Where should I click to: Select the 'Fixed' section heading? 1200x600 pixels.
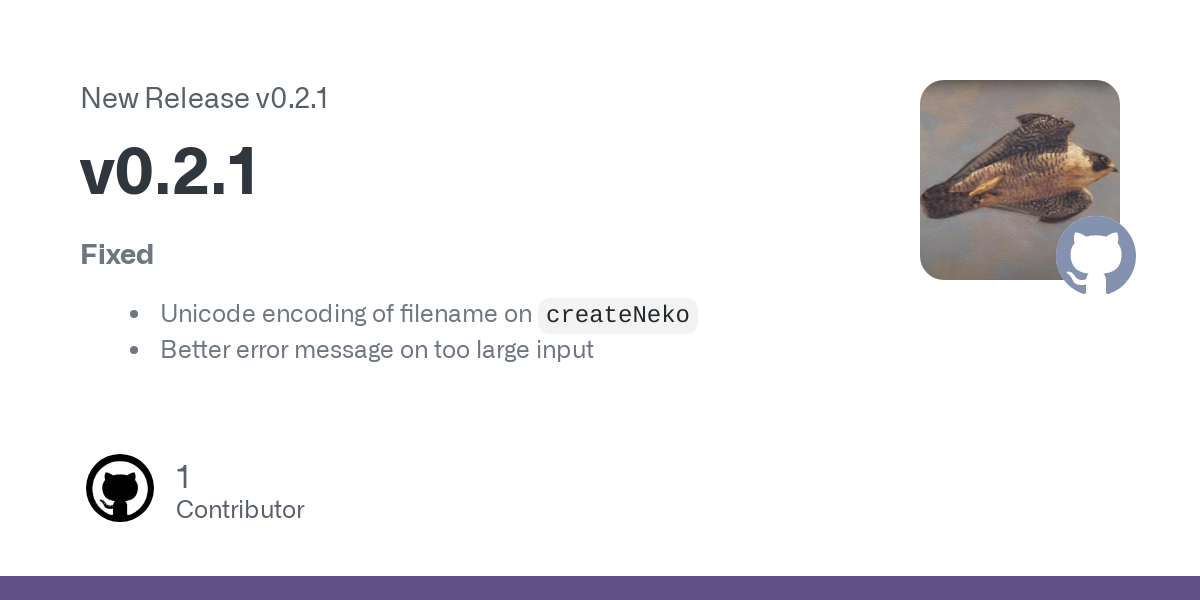click(x=117, y=255)
